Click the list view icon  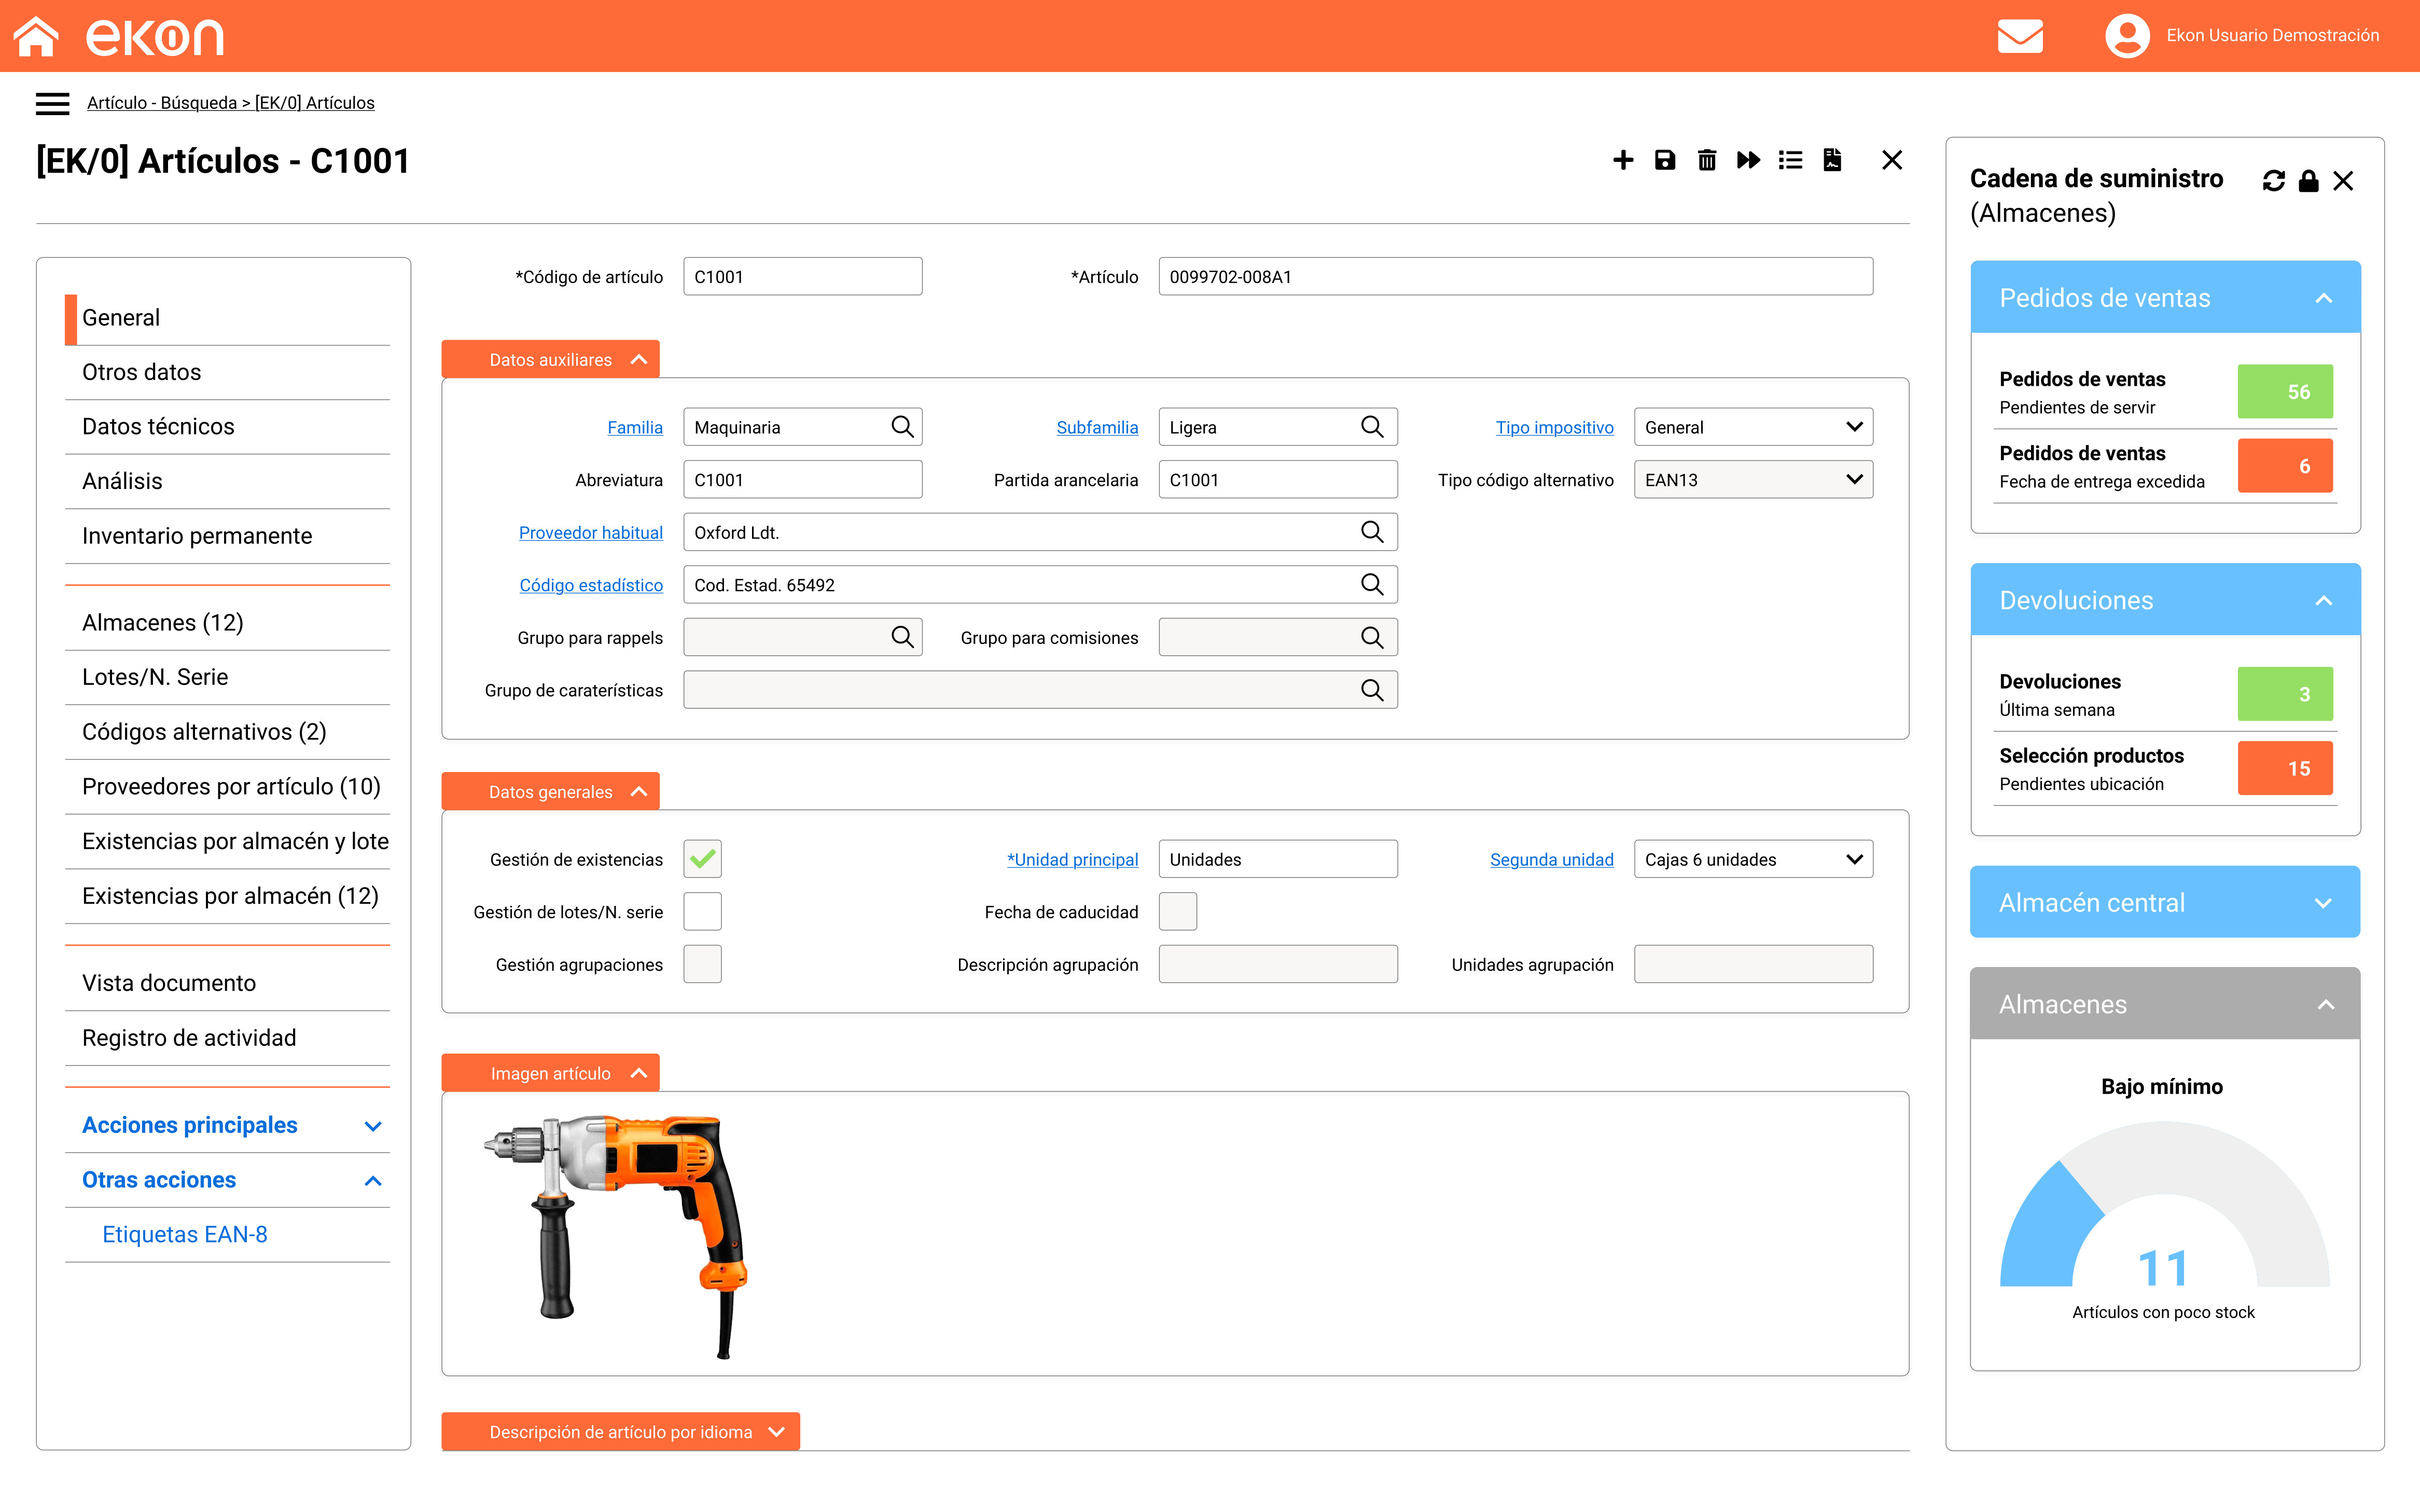pos(1790,160)
